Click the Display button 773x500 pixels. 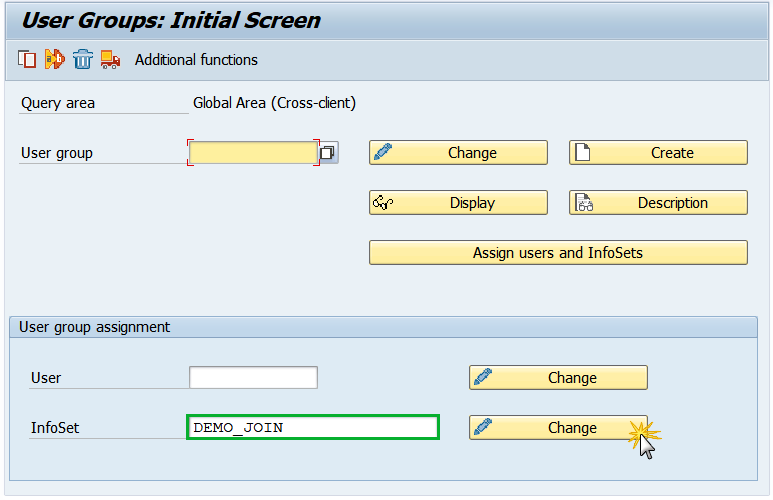(458, 203)
